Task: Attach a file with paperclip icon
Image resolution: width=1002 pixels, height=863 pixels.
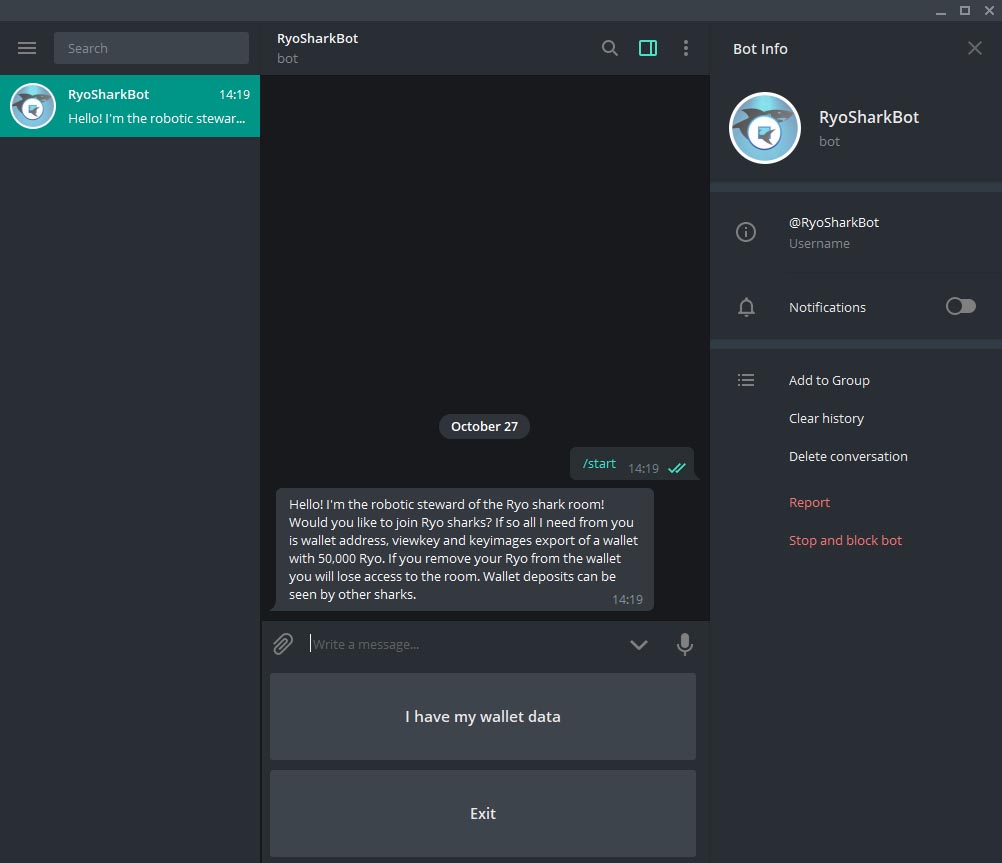Action: coord(283,644)
